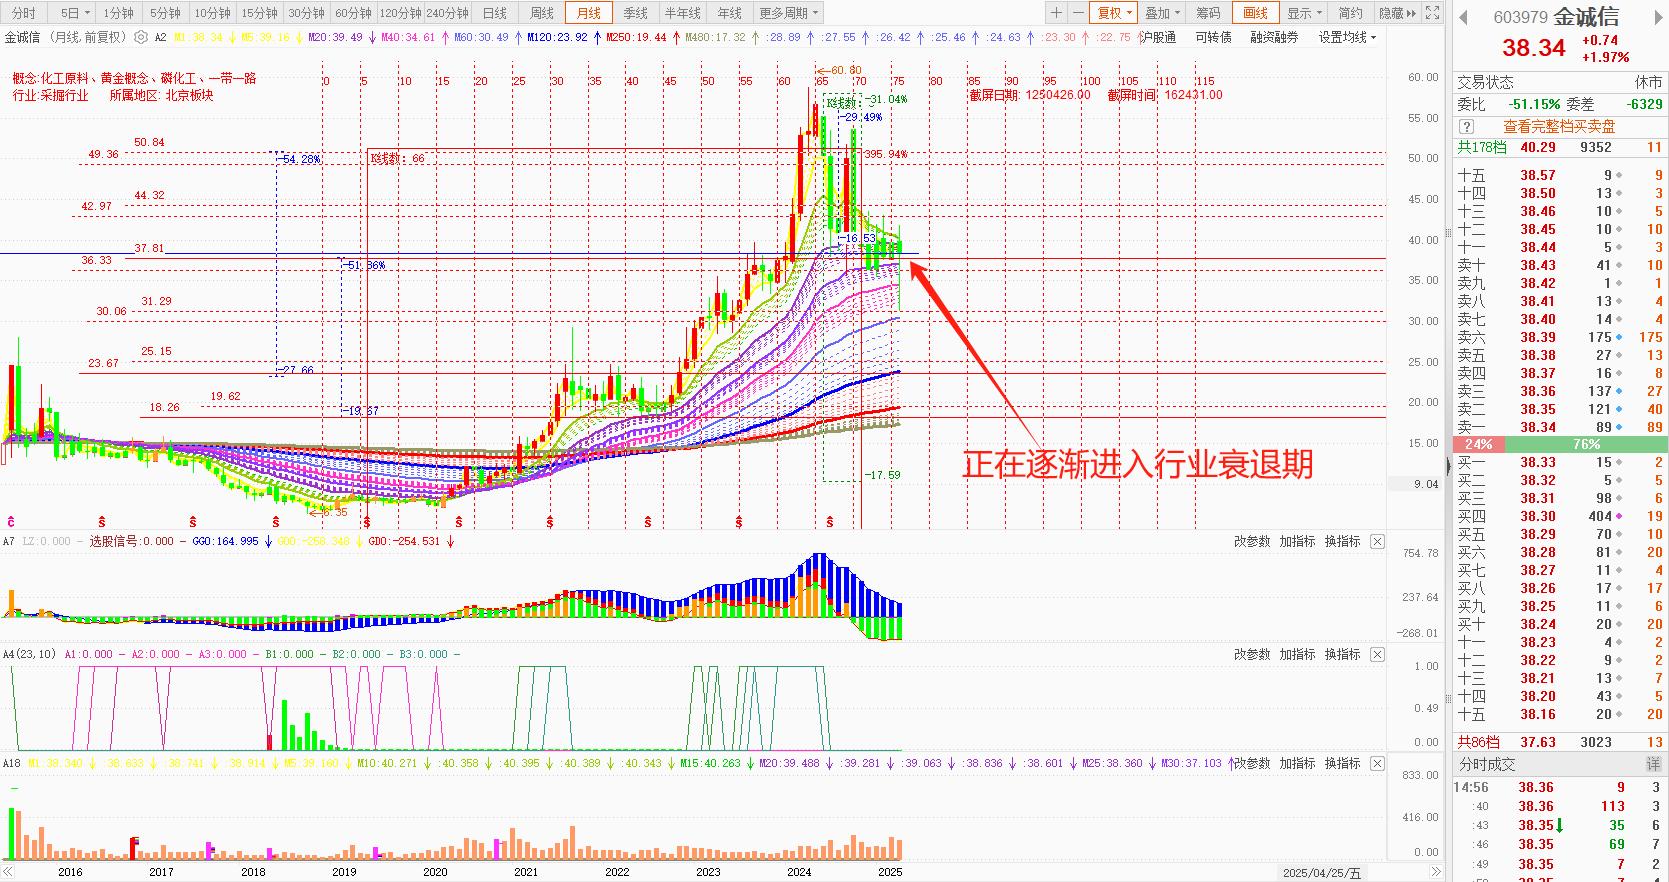
Task: Open 更多周期 period dropdown
Action: [788, 13]
